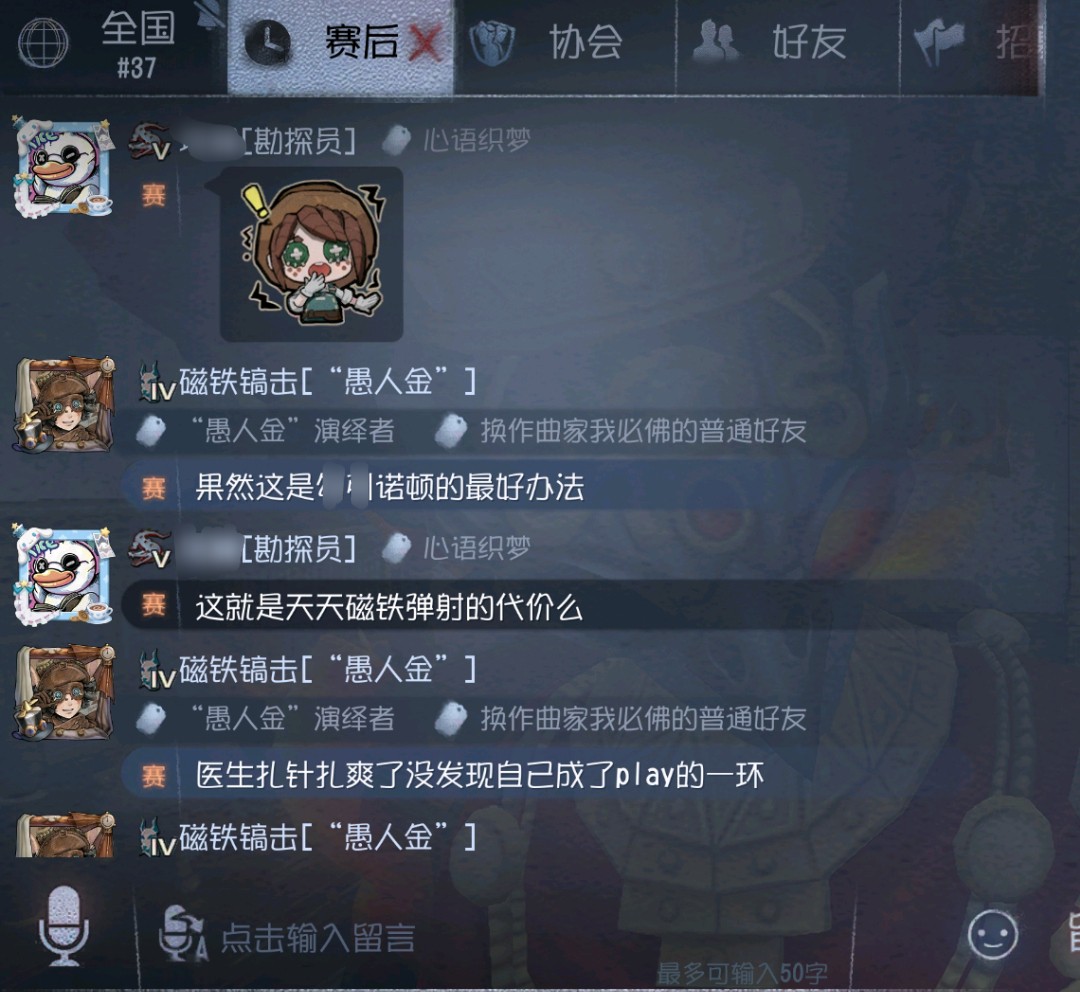Screen dimensions: 1080x992
Task: Close the 赛后 tab with red X
Action: point(425,42)
